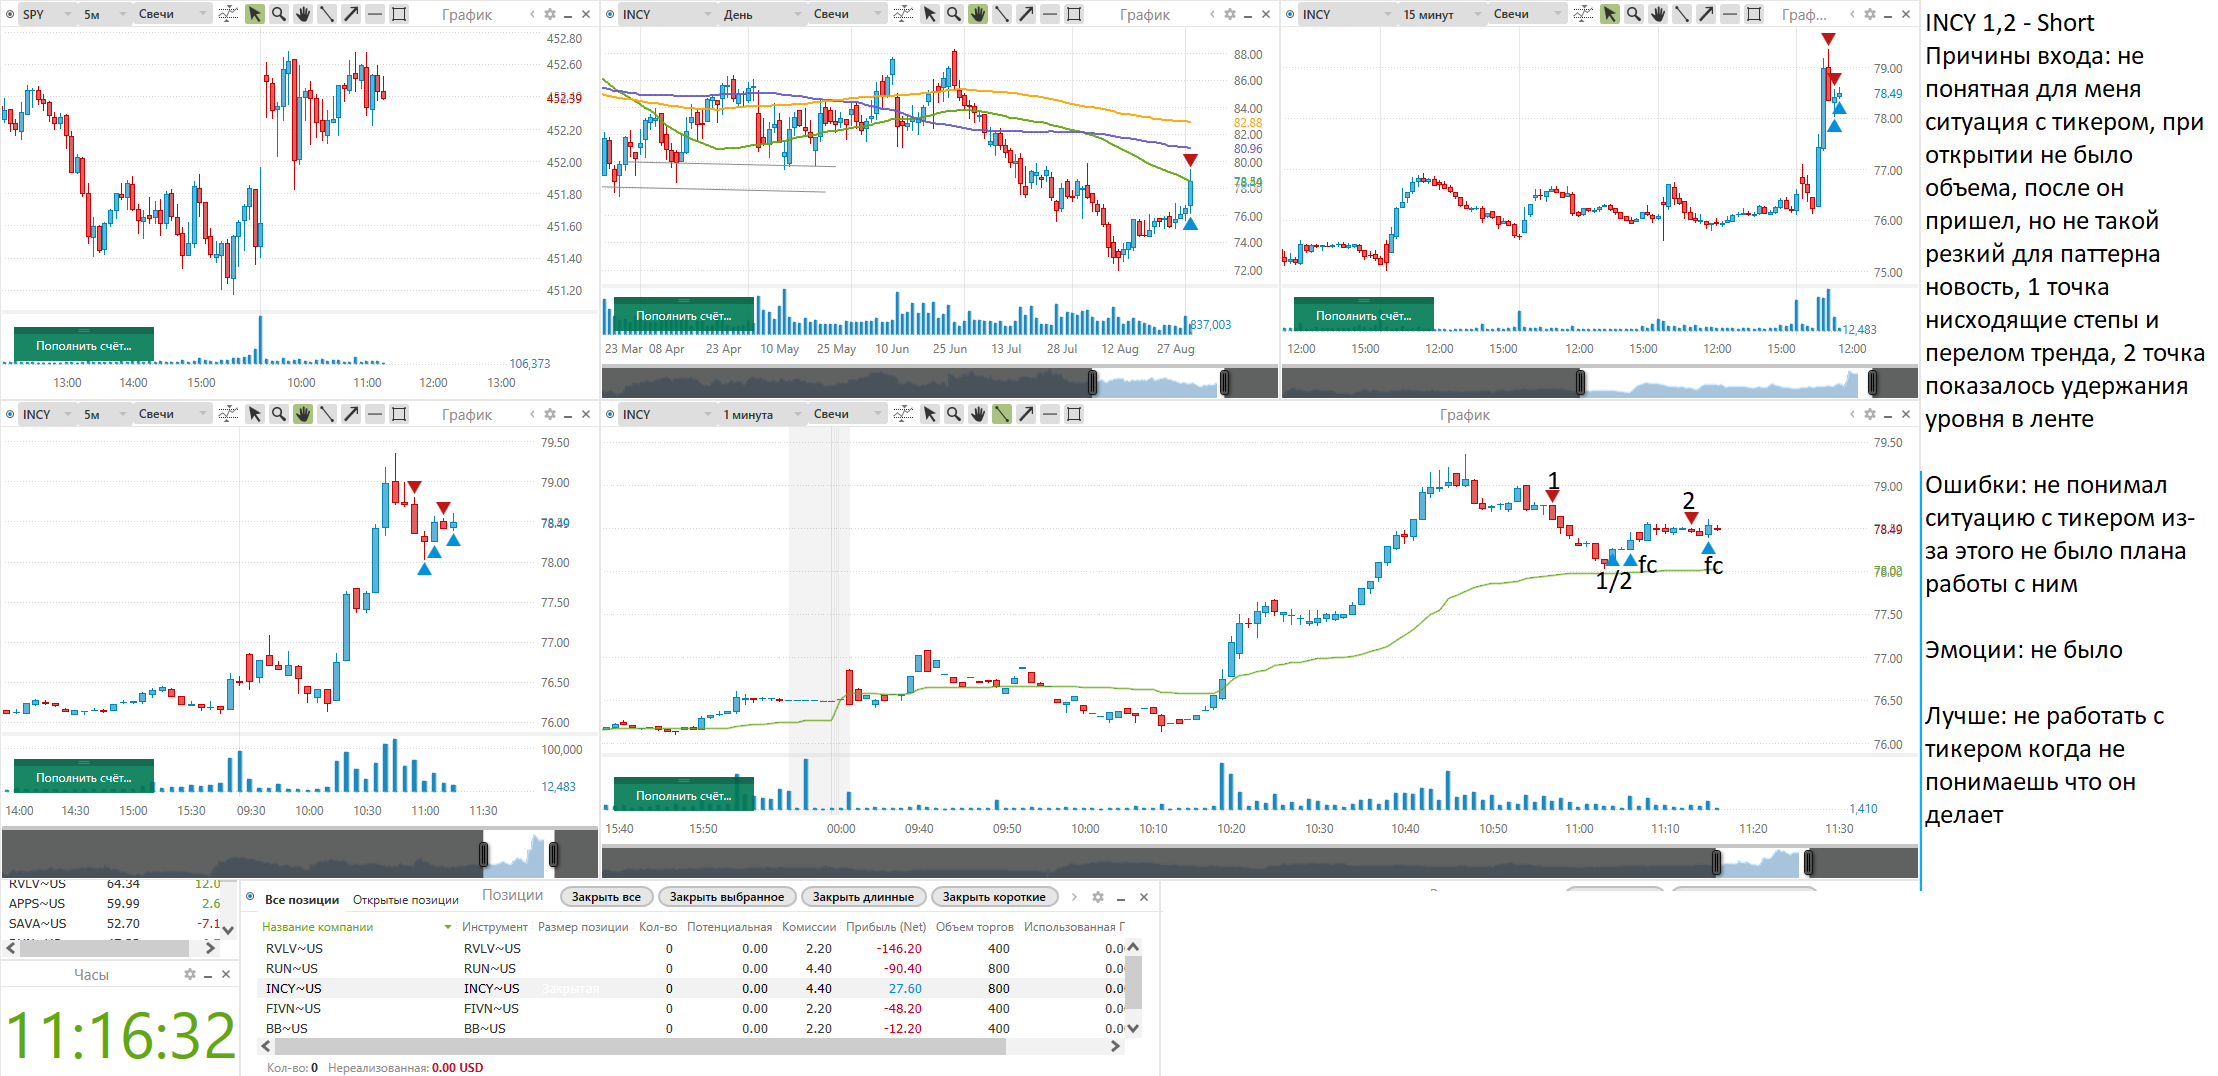This screenshot has height=1076, width=2218.
Task: Select SAVA~US in watchlist
Action: 37,923
